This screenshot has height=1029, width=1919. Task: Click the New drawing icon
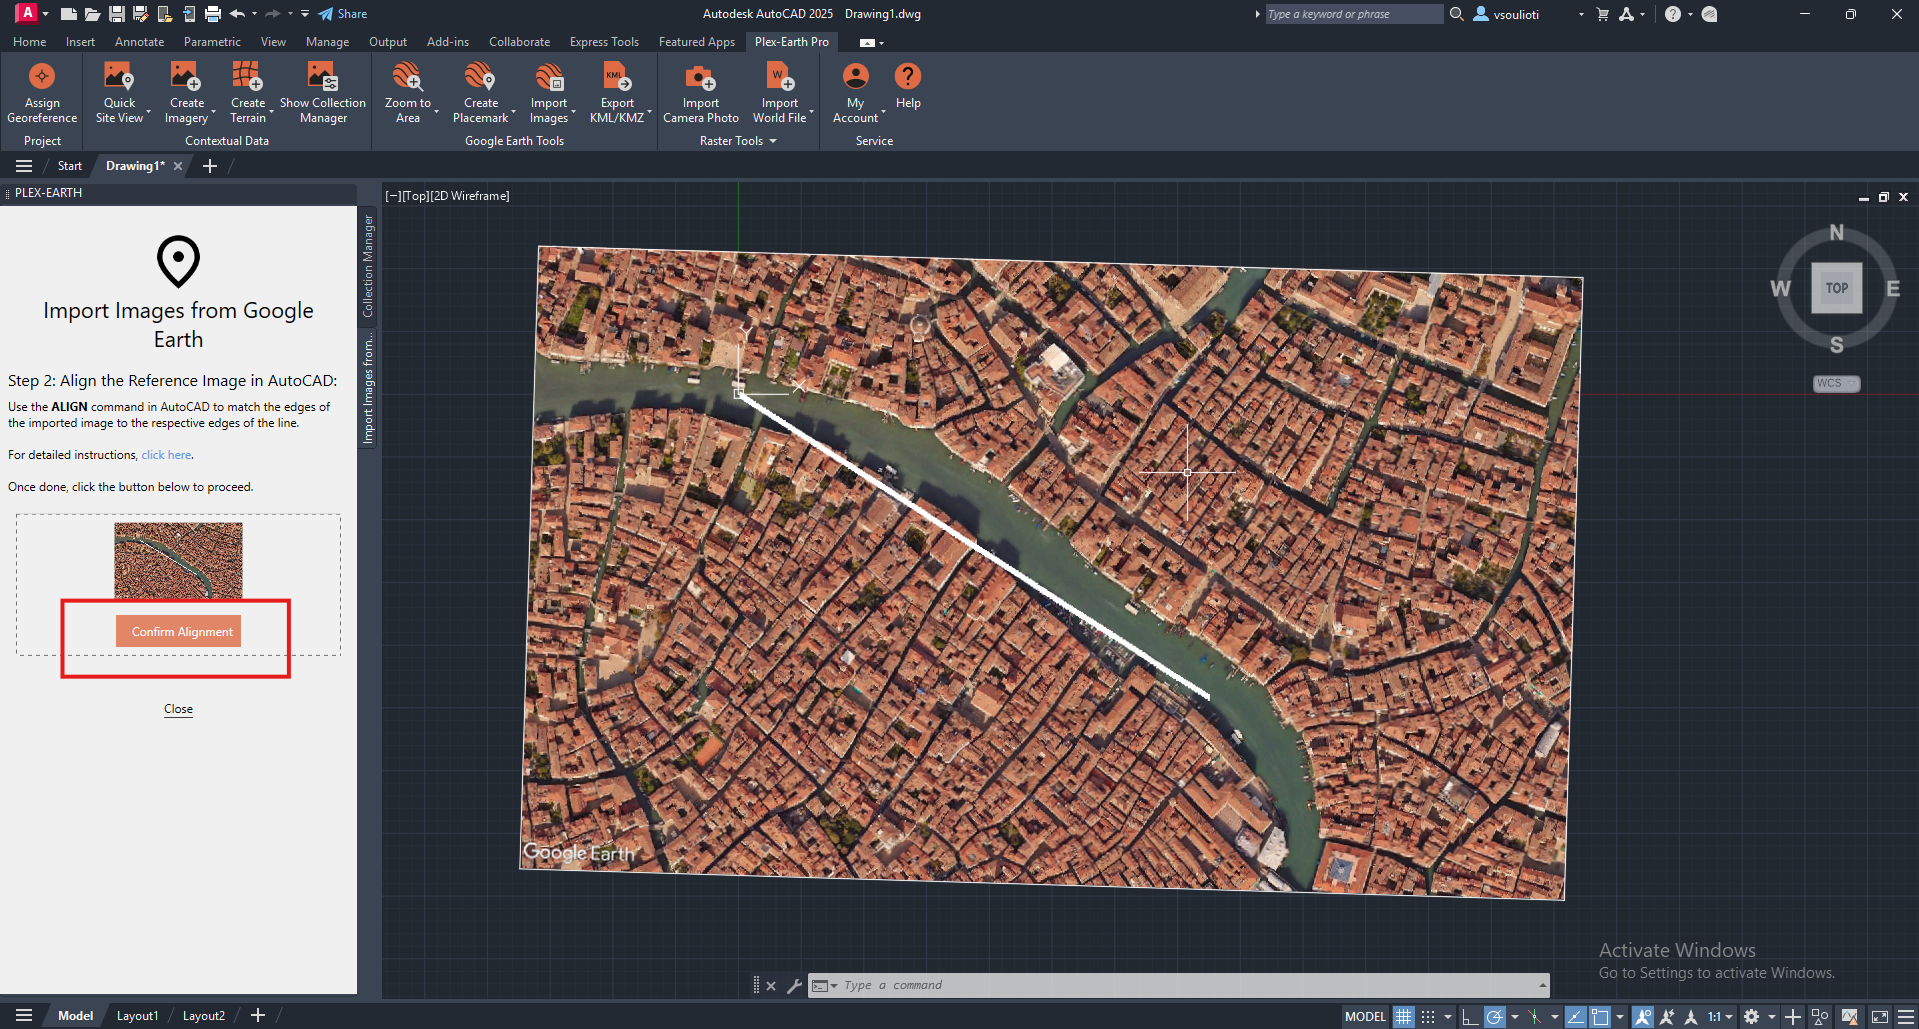(68, 14)
